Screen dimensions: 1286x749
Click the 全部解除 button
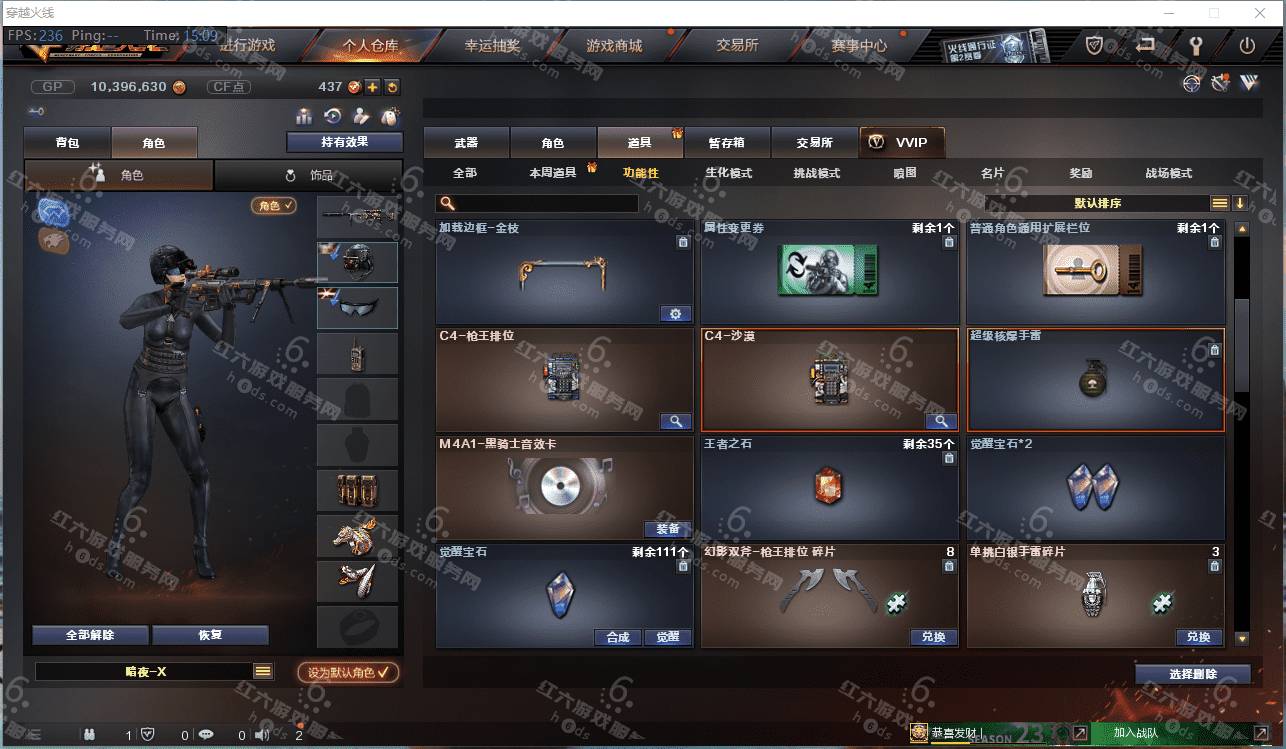click(x=90, y=635)
